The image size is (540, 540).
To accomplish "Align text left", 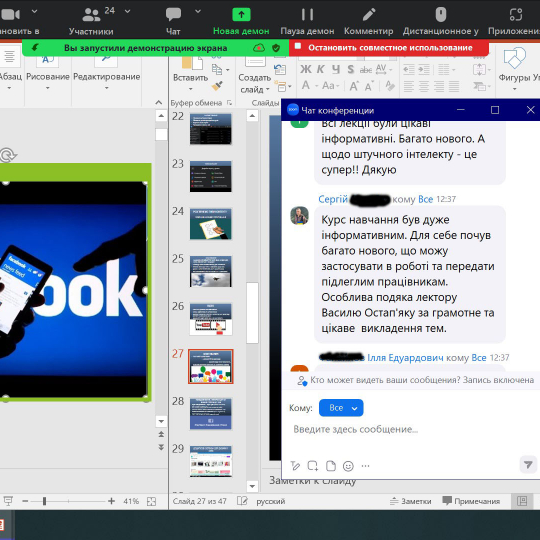I will pyautogui.click(x=408, y=86).
